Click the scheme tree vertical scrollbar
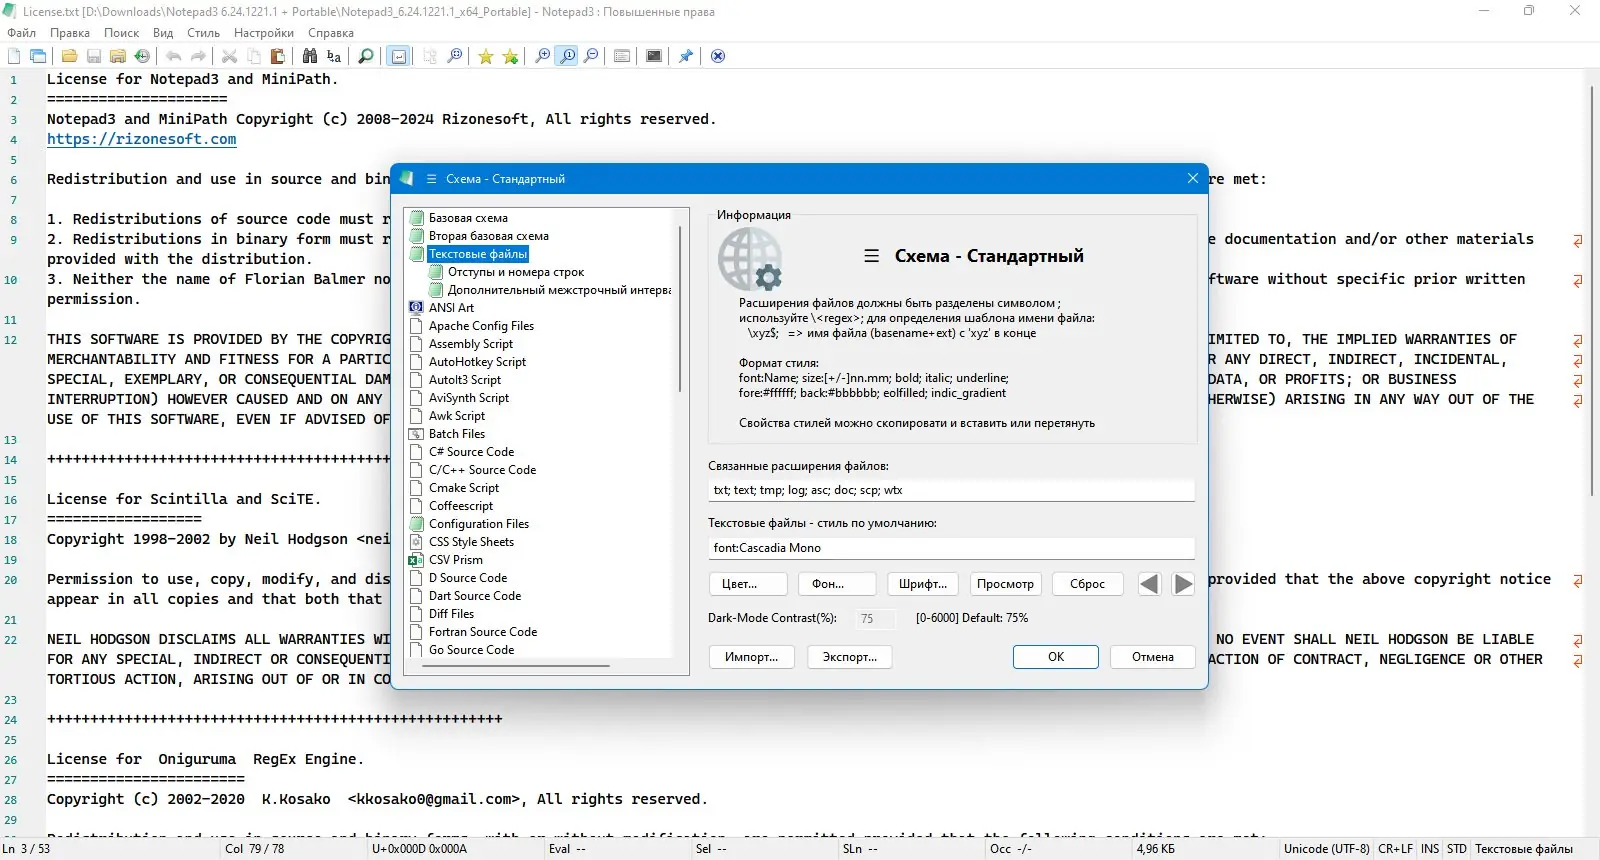Screen dimensions: 1600x860 coord(680,310)
